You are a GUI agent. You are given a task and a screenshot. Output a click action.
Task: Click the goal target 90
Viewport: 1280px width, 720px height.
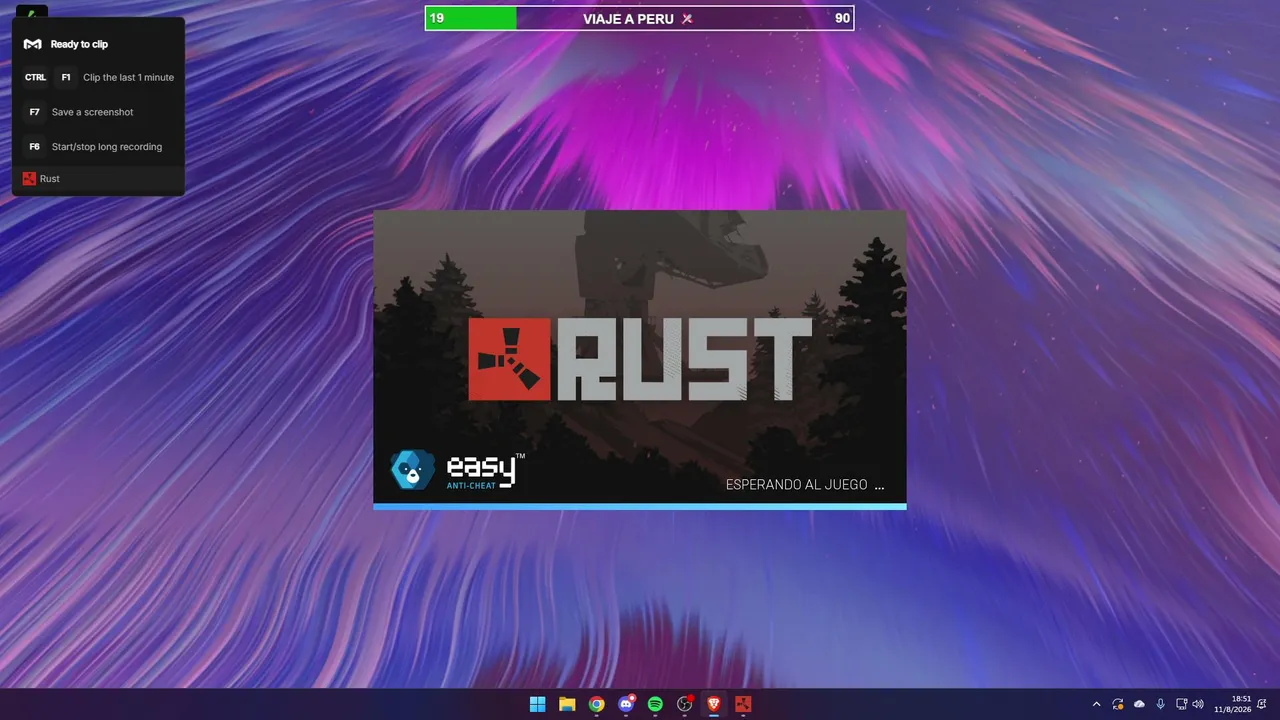[x=842, y=18]
